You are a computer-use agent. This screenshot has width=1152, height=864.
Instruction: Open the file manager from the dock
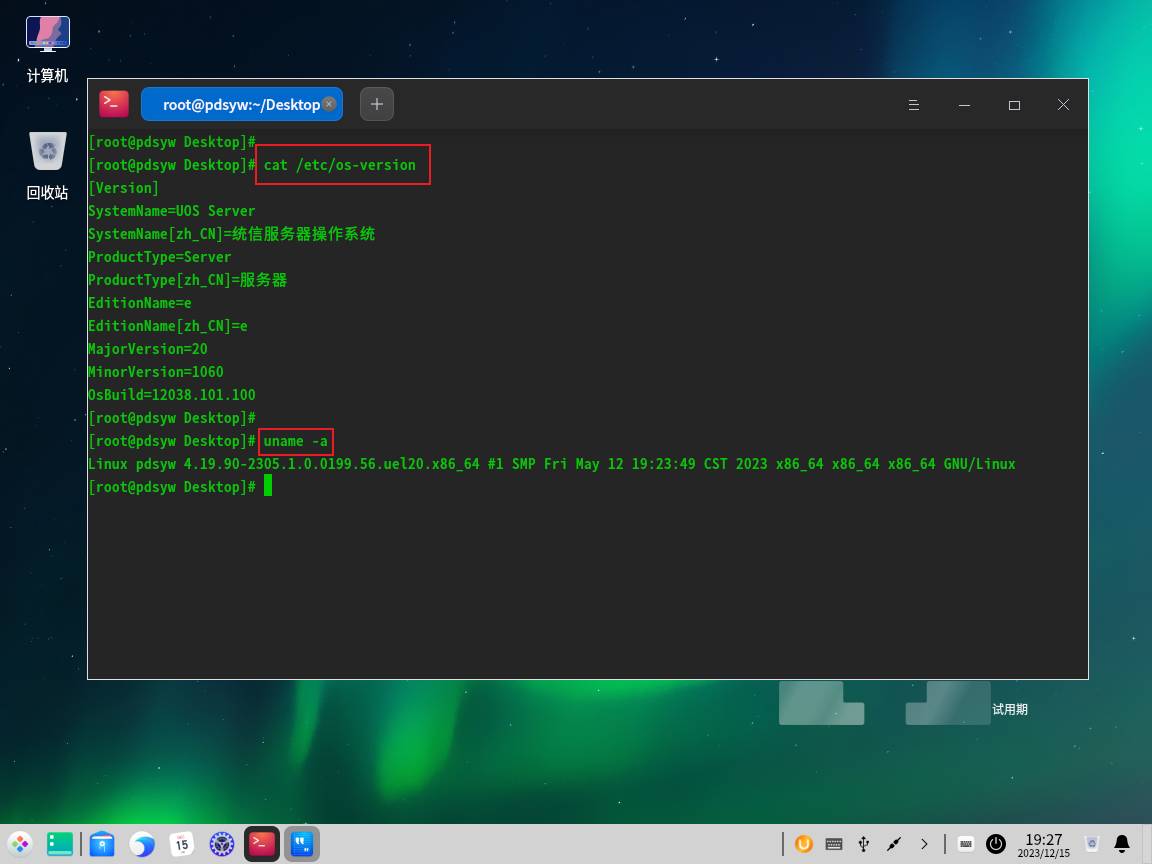(x=101, y=844)
